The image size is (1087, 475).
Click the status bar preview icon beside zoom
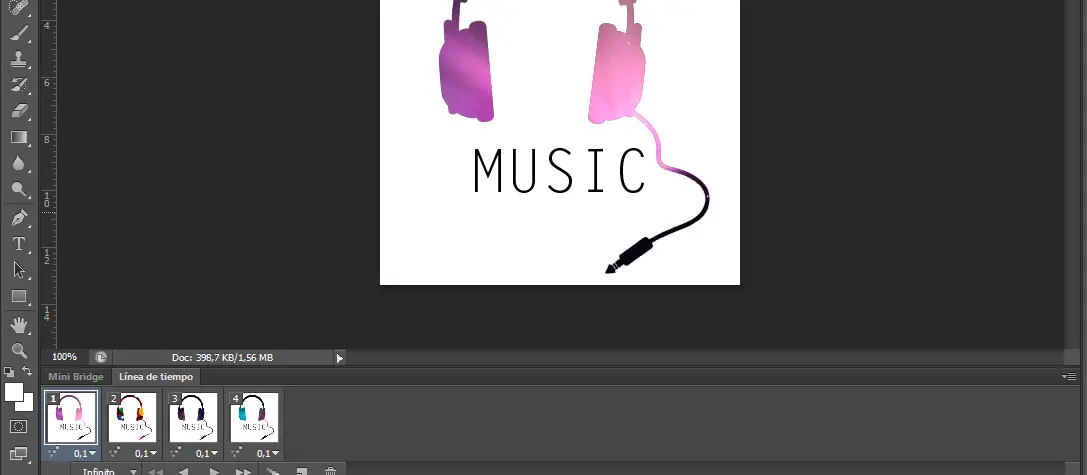click(x=101, y=358)
